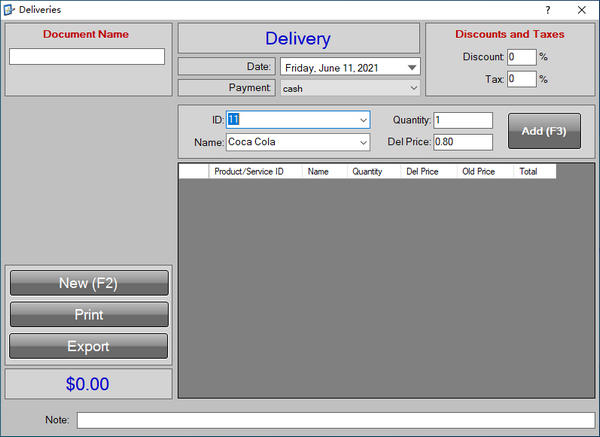Click the New (F2) button
The height and width of the screenshot is (437, 600).
coord(89,283)
